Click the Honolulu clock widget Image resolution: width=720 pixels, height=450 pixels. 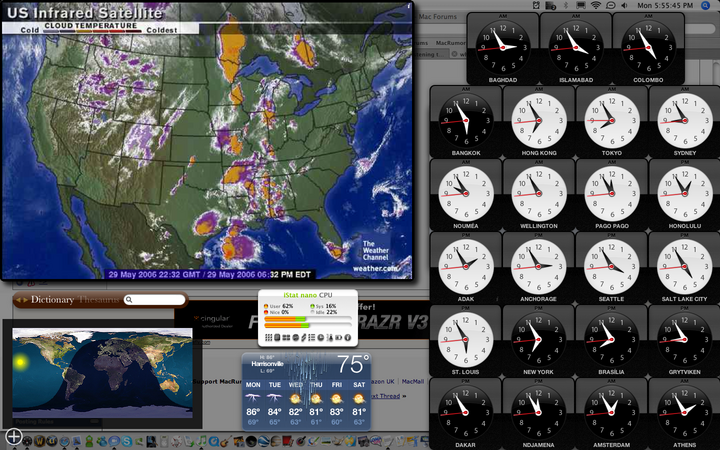[685, 195]
